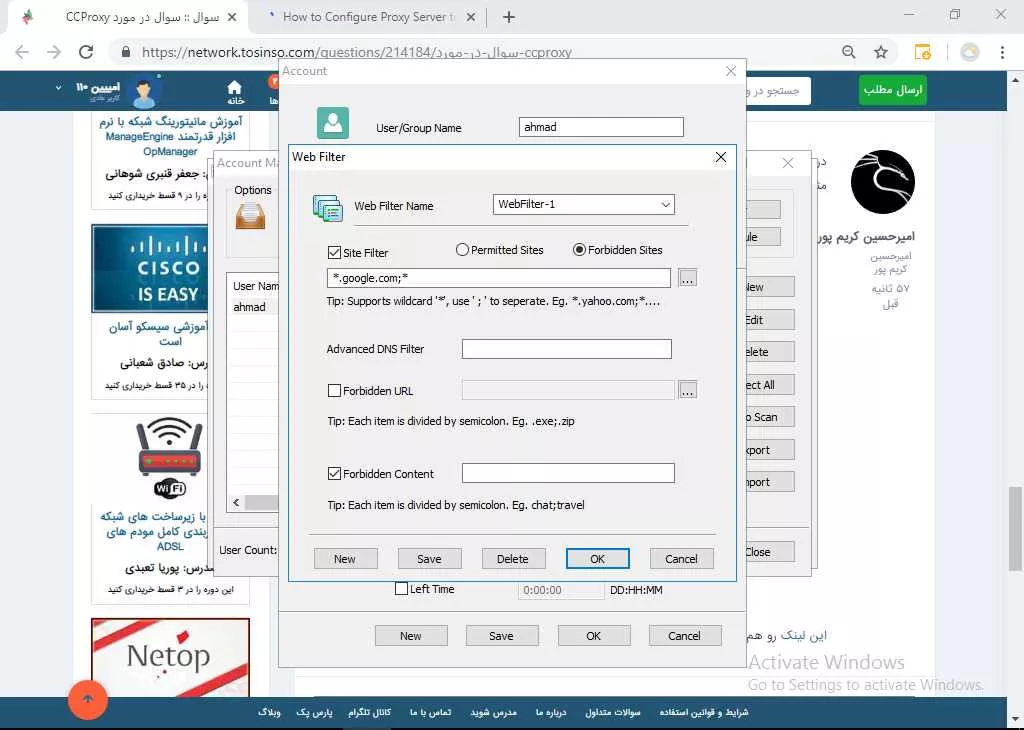Image resolution: width=1024 pixels, height=730 pixels.
Task: Uncheck the Site Filter checkbox
Action: tap(334, 253)
